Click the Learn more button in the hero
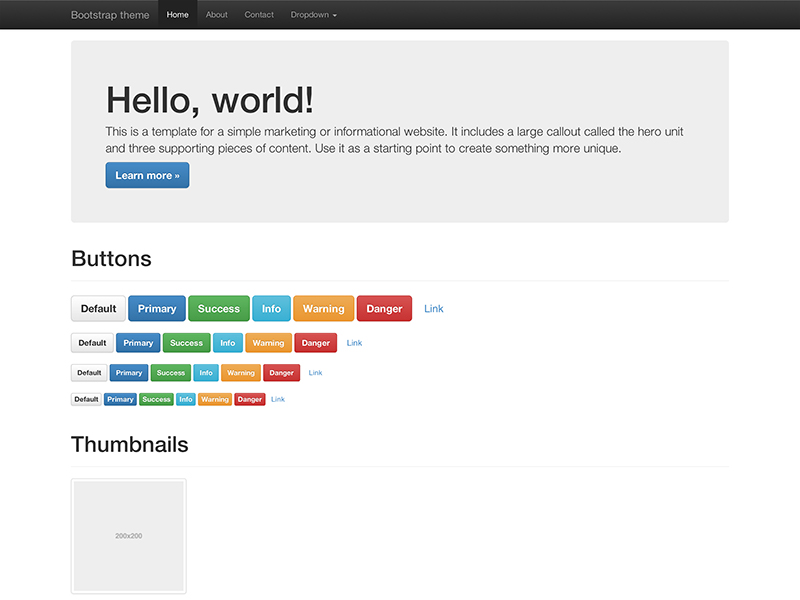Viewport: 800px width, 600px height. pos(147,175)
